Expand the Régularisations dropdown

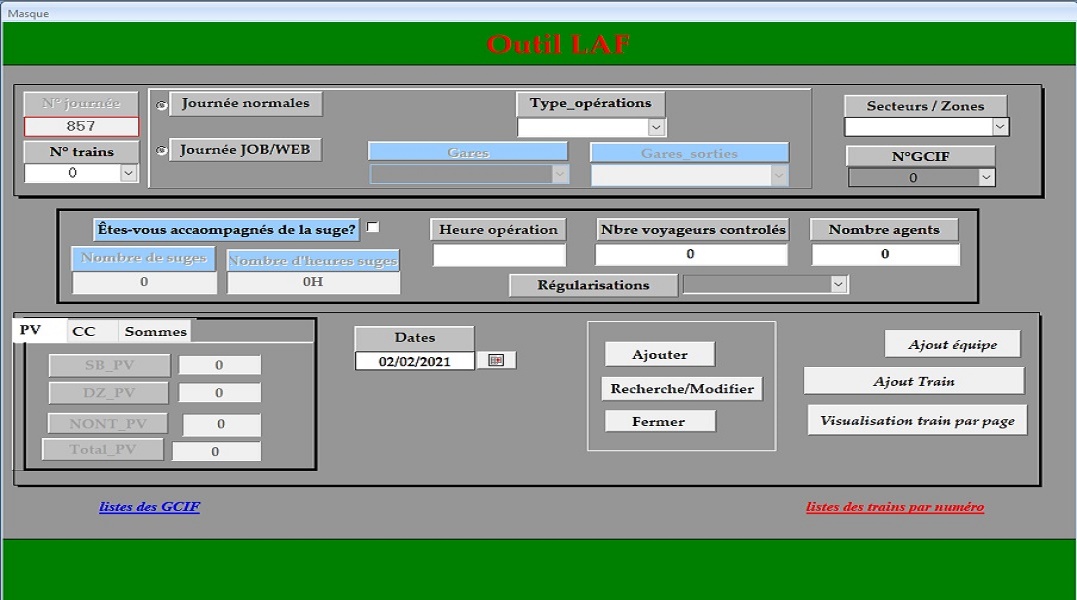point(838,285)
